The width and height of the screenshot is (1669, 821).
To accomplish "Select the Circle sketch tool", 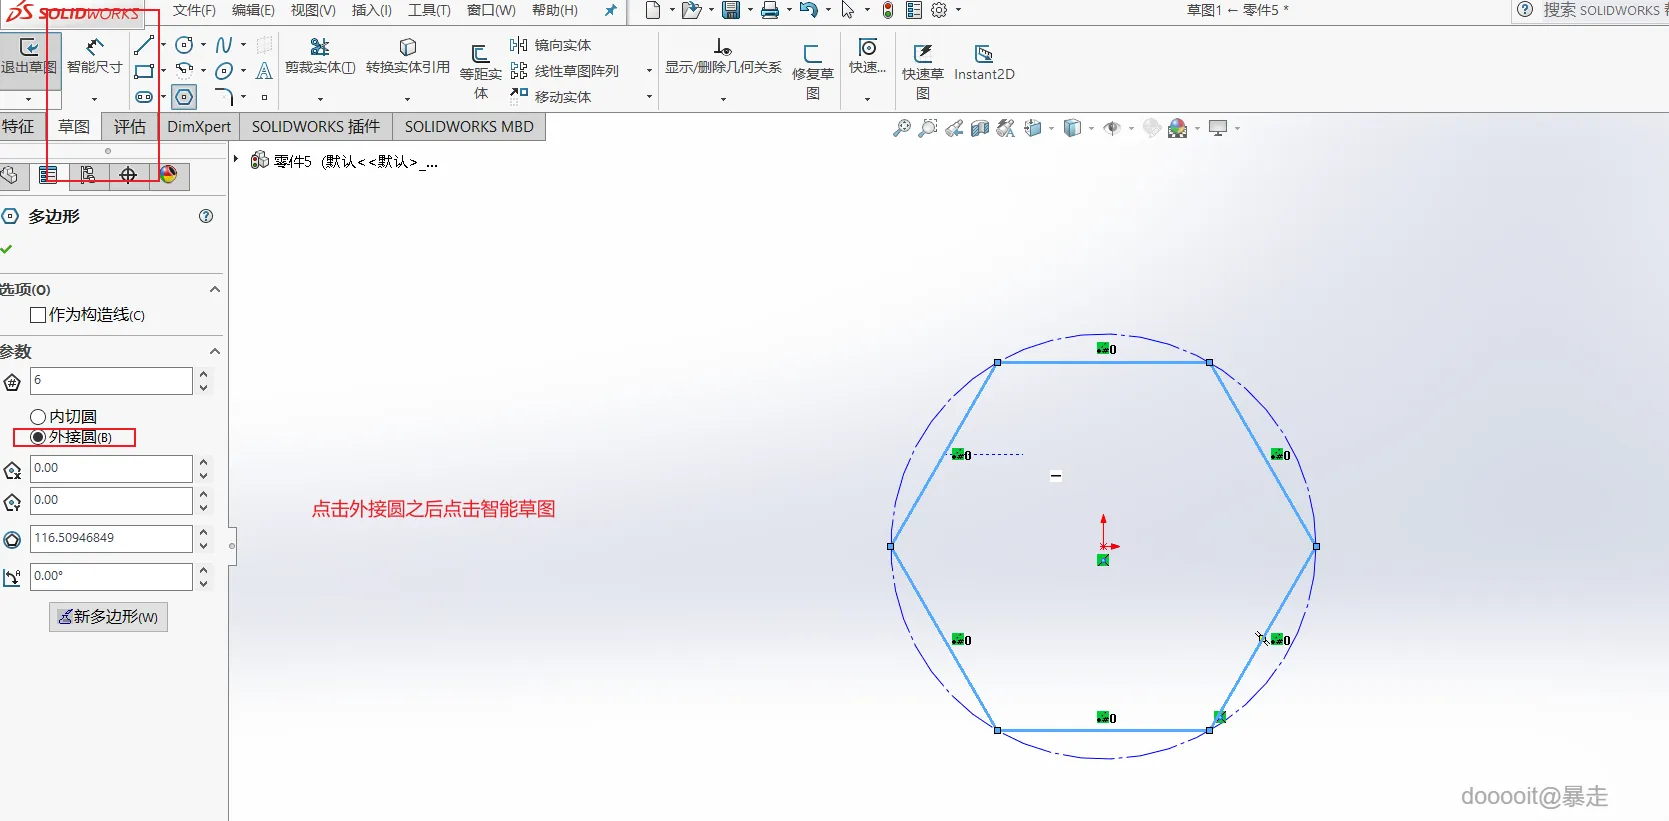I will 184,45.
